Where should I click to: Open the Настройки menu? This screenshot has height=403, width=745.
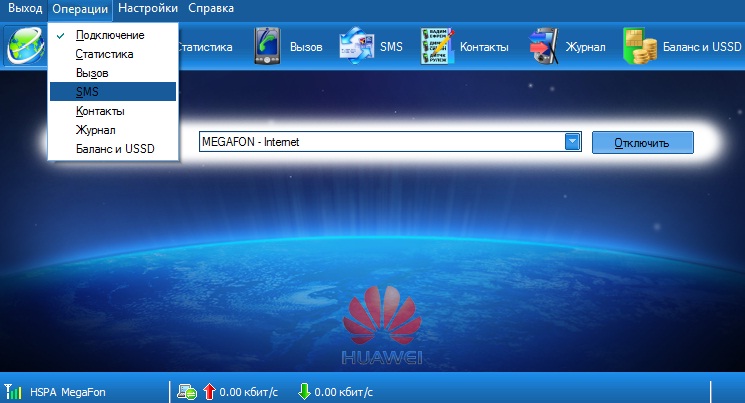click(148, 9)
